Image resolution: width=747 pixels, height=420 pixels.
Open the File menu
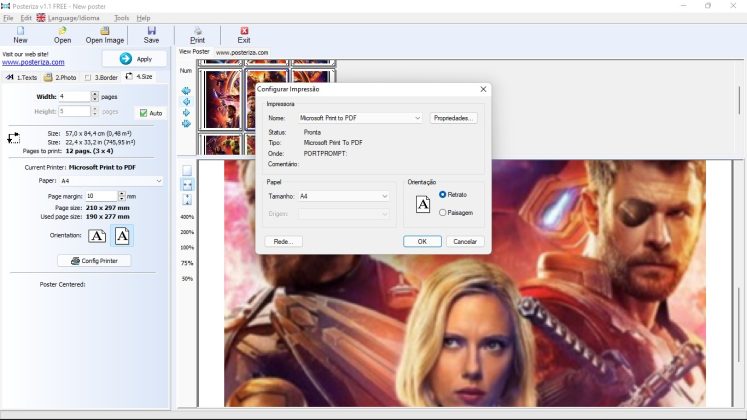tap(8, 18)
